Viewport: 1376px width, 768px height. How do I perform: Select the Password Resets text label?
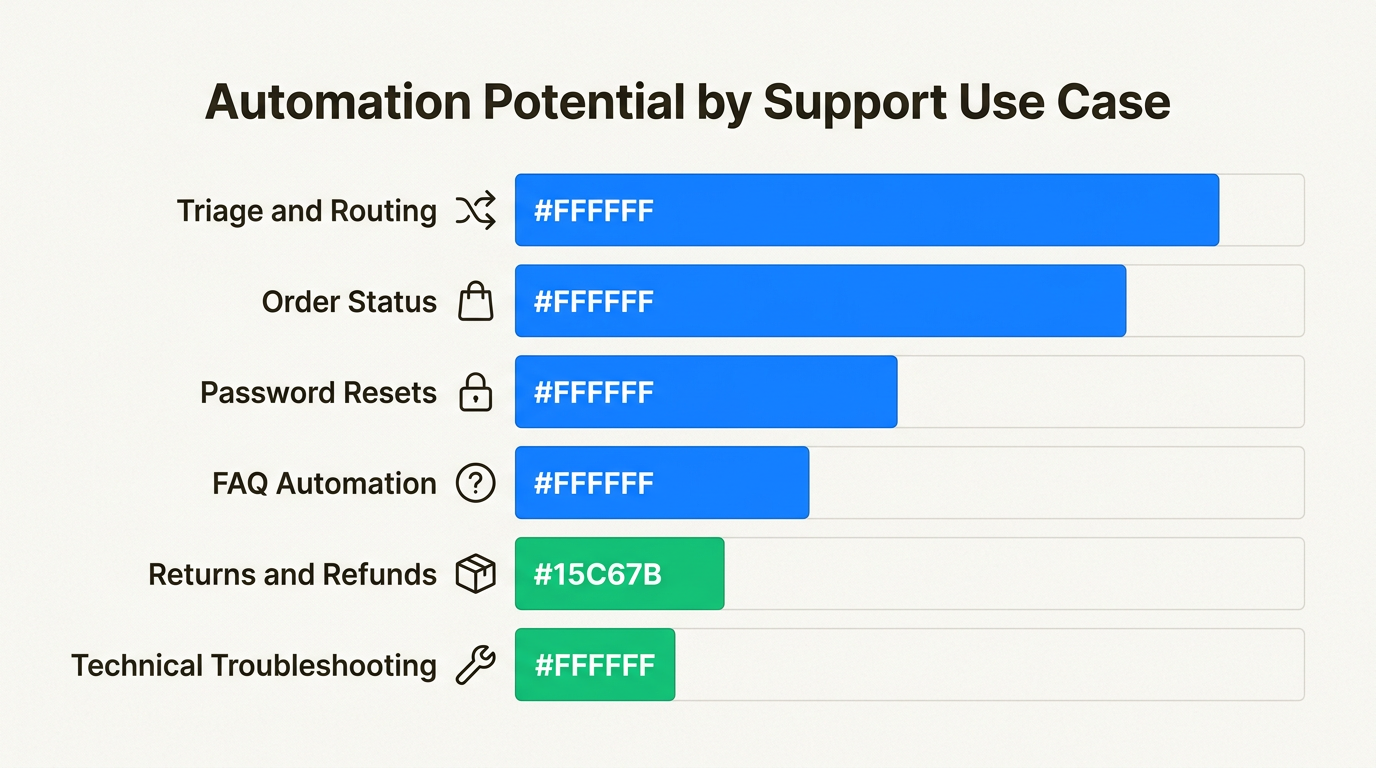(x=318, y=392)
